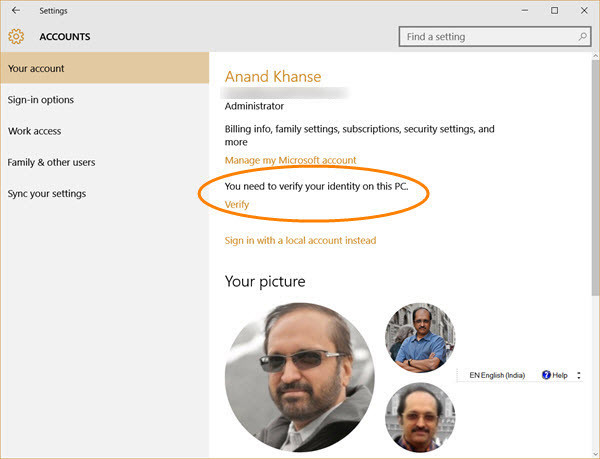The width and height of the screenshot is (600, 459).
Task: Click Manage my Microsoft account link
Action: point(290,160)
